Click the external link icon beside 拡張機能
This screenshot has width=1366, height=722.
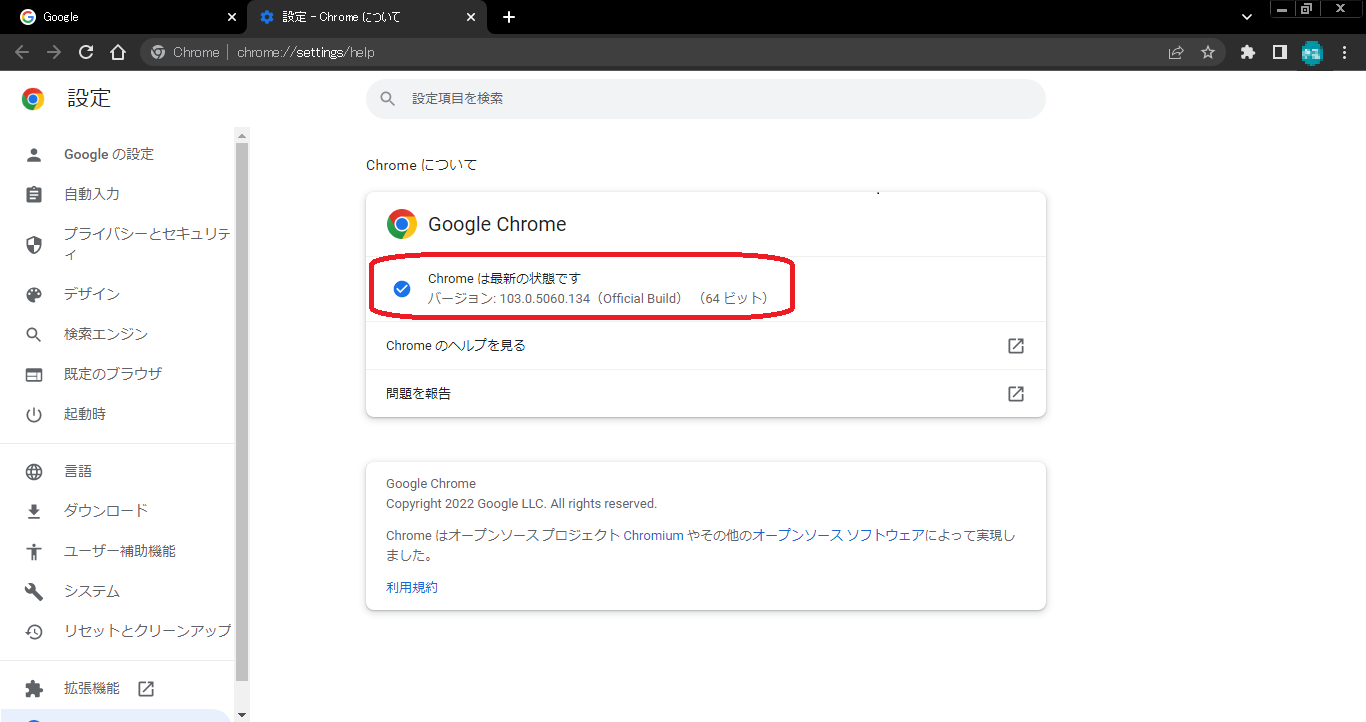[x=146, y=689]
